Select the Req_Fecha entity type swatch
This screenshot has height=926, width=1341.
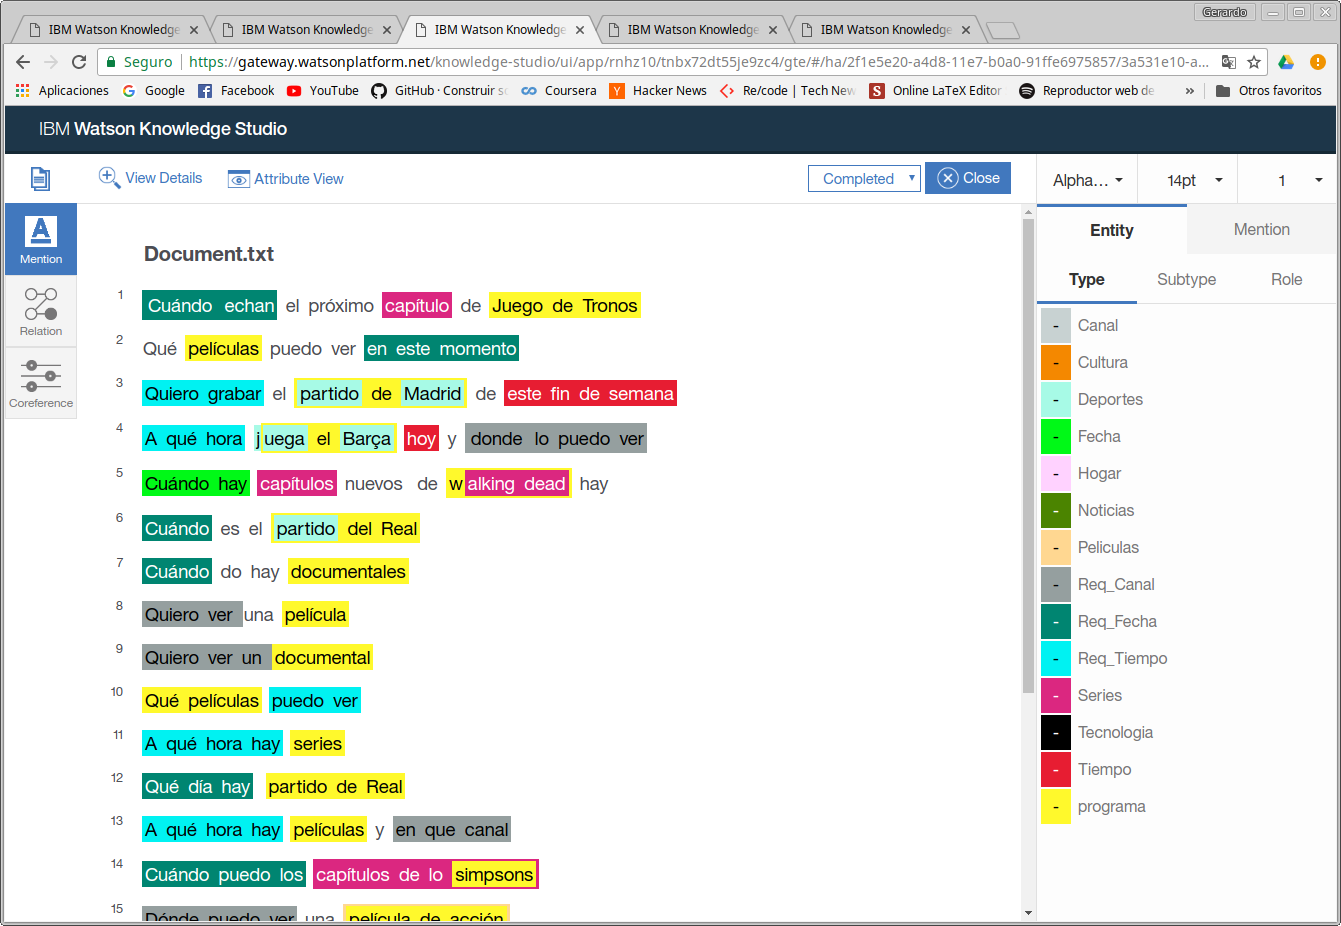pos(1056,621)
